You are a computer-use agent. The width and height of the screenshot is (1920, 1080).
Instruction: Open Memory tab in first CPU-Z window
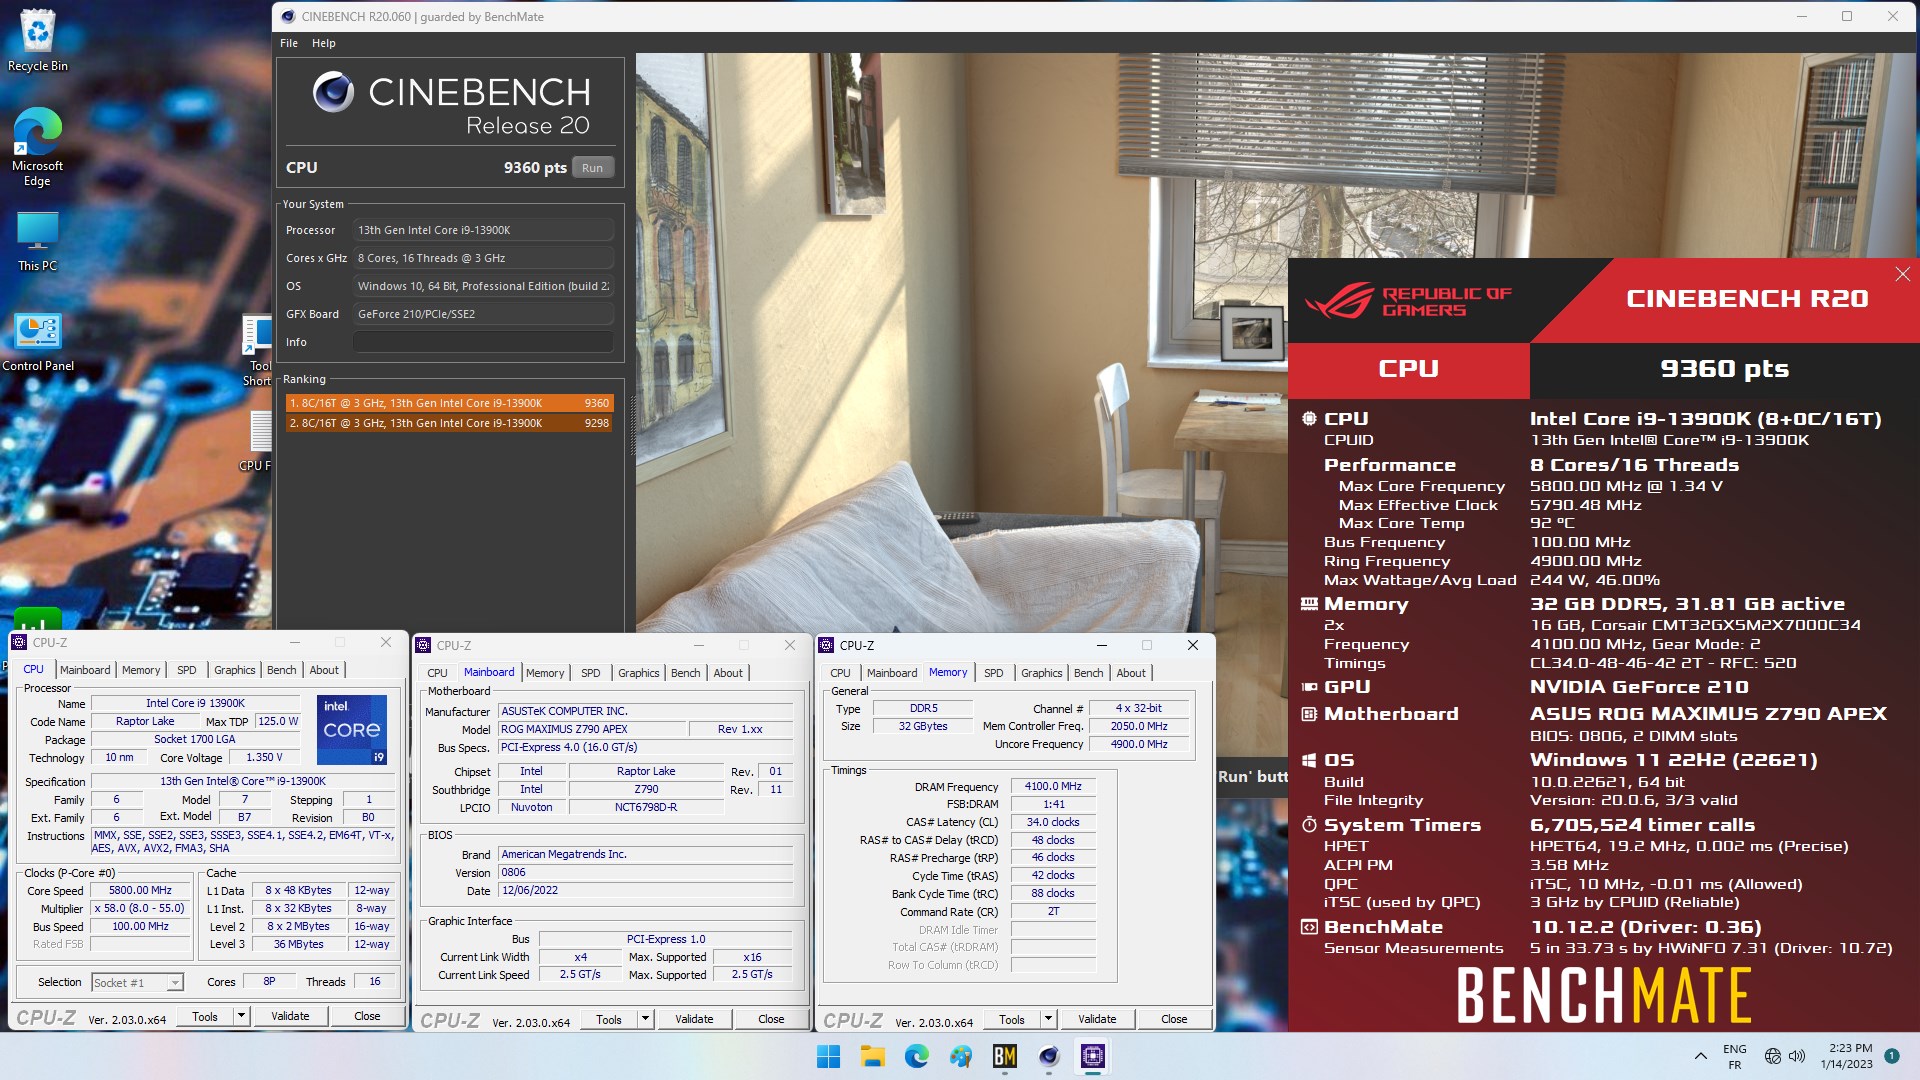(141, 670)
